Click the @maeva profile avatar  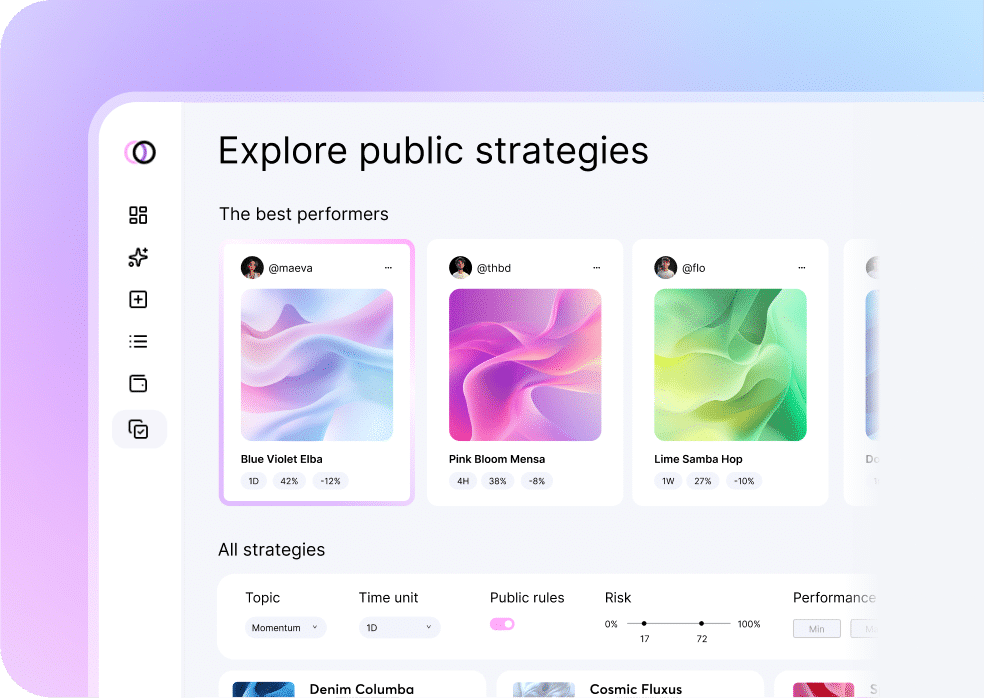tap(252, 268)
